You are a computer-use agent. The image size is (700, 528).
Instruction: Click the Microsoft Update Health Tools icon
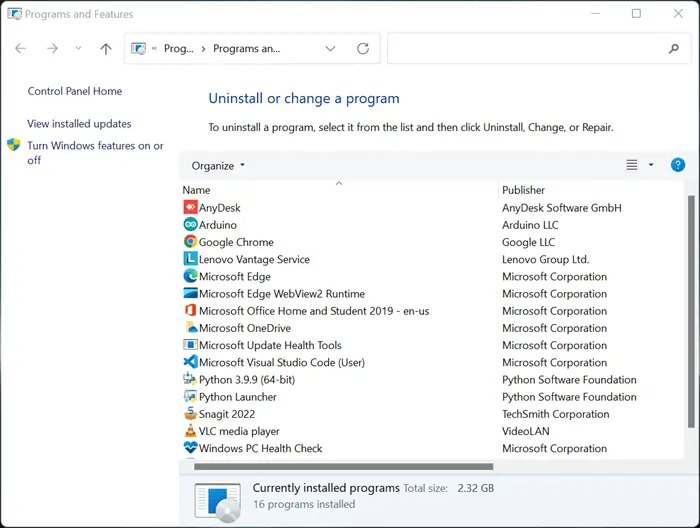pos(190,345)
